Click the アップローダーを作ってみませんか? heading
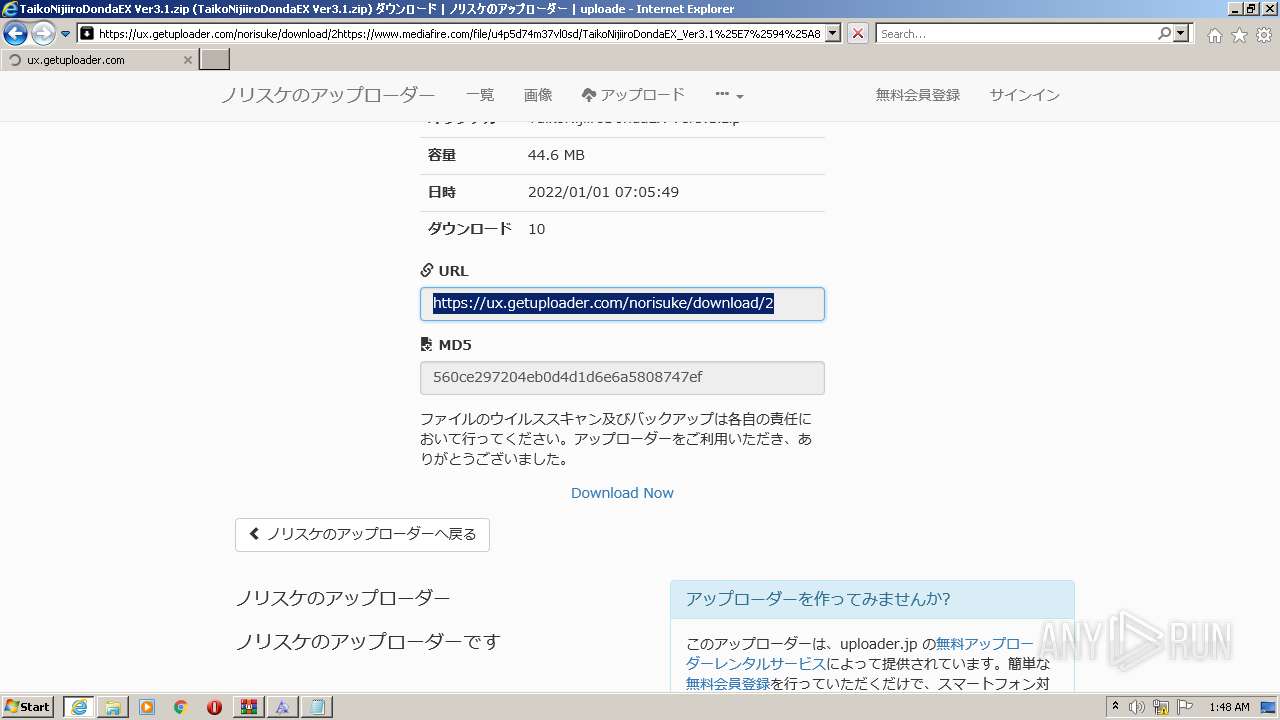Screen dimensions: 1280x720 (x=818, y=599)
